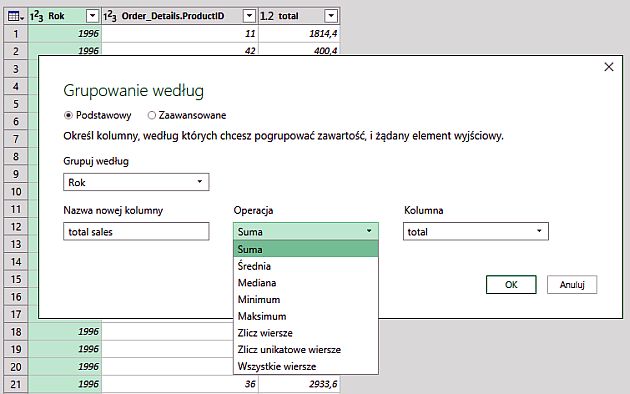
Task: Select row number 1 header
Action: click(16, 33)
